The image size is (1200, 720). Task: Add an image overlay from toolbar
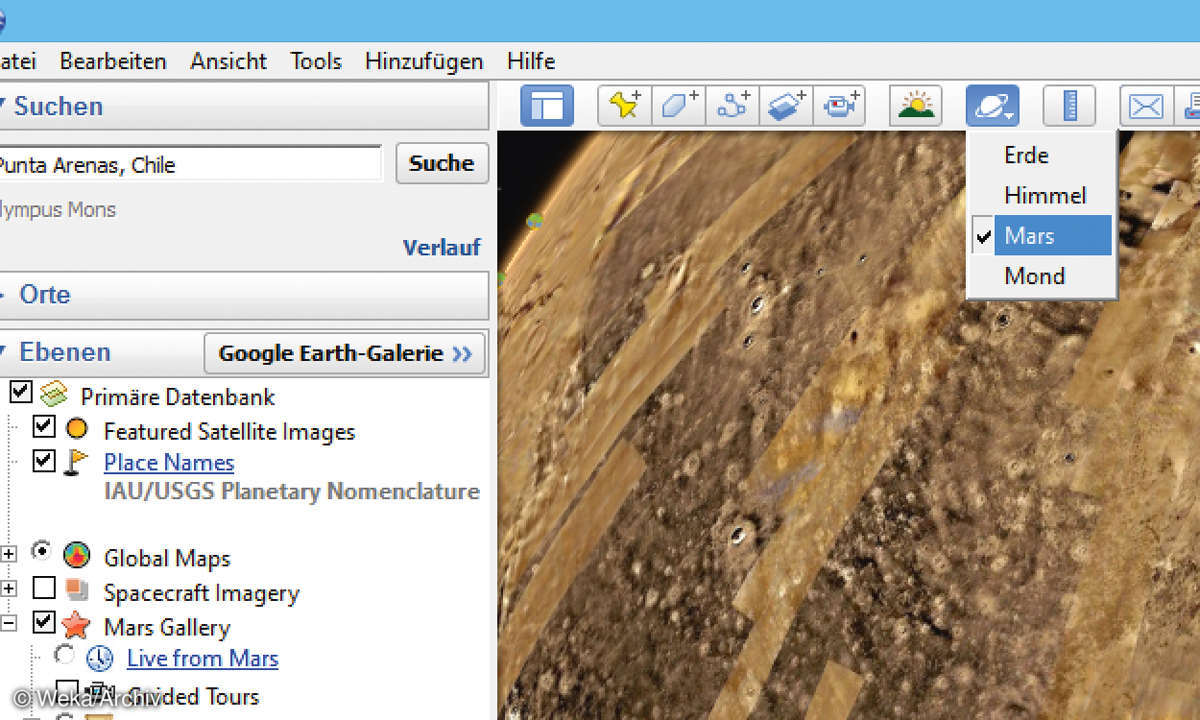pyautogui.click(x=785, y=105)
